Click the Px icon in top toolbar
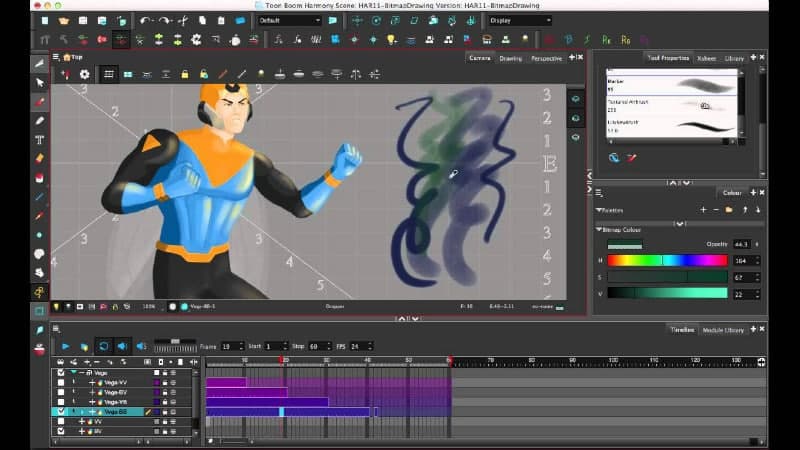 (x=606, y=39)
